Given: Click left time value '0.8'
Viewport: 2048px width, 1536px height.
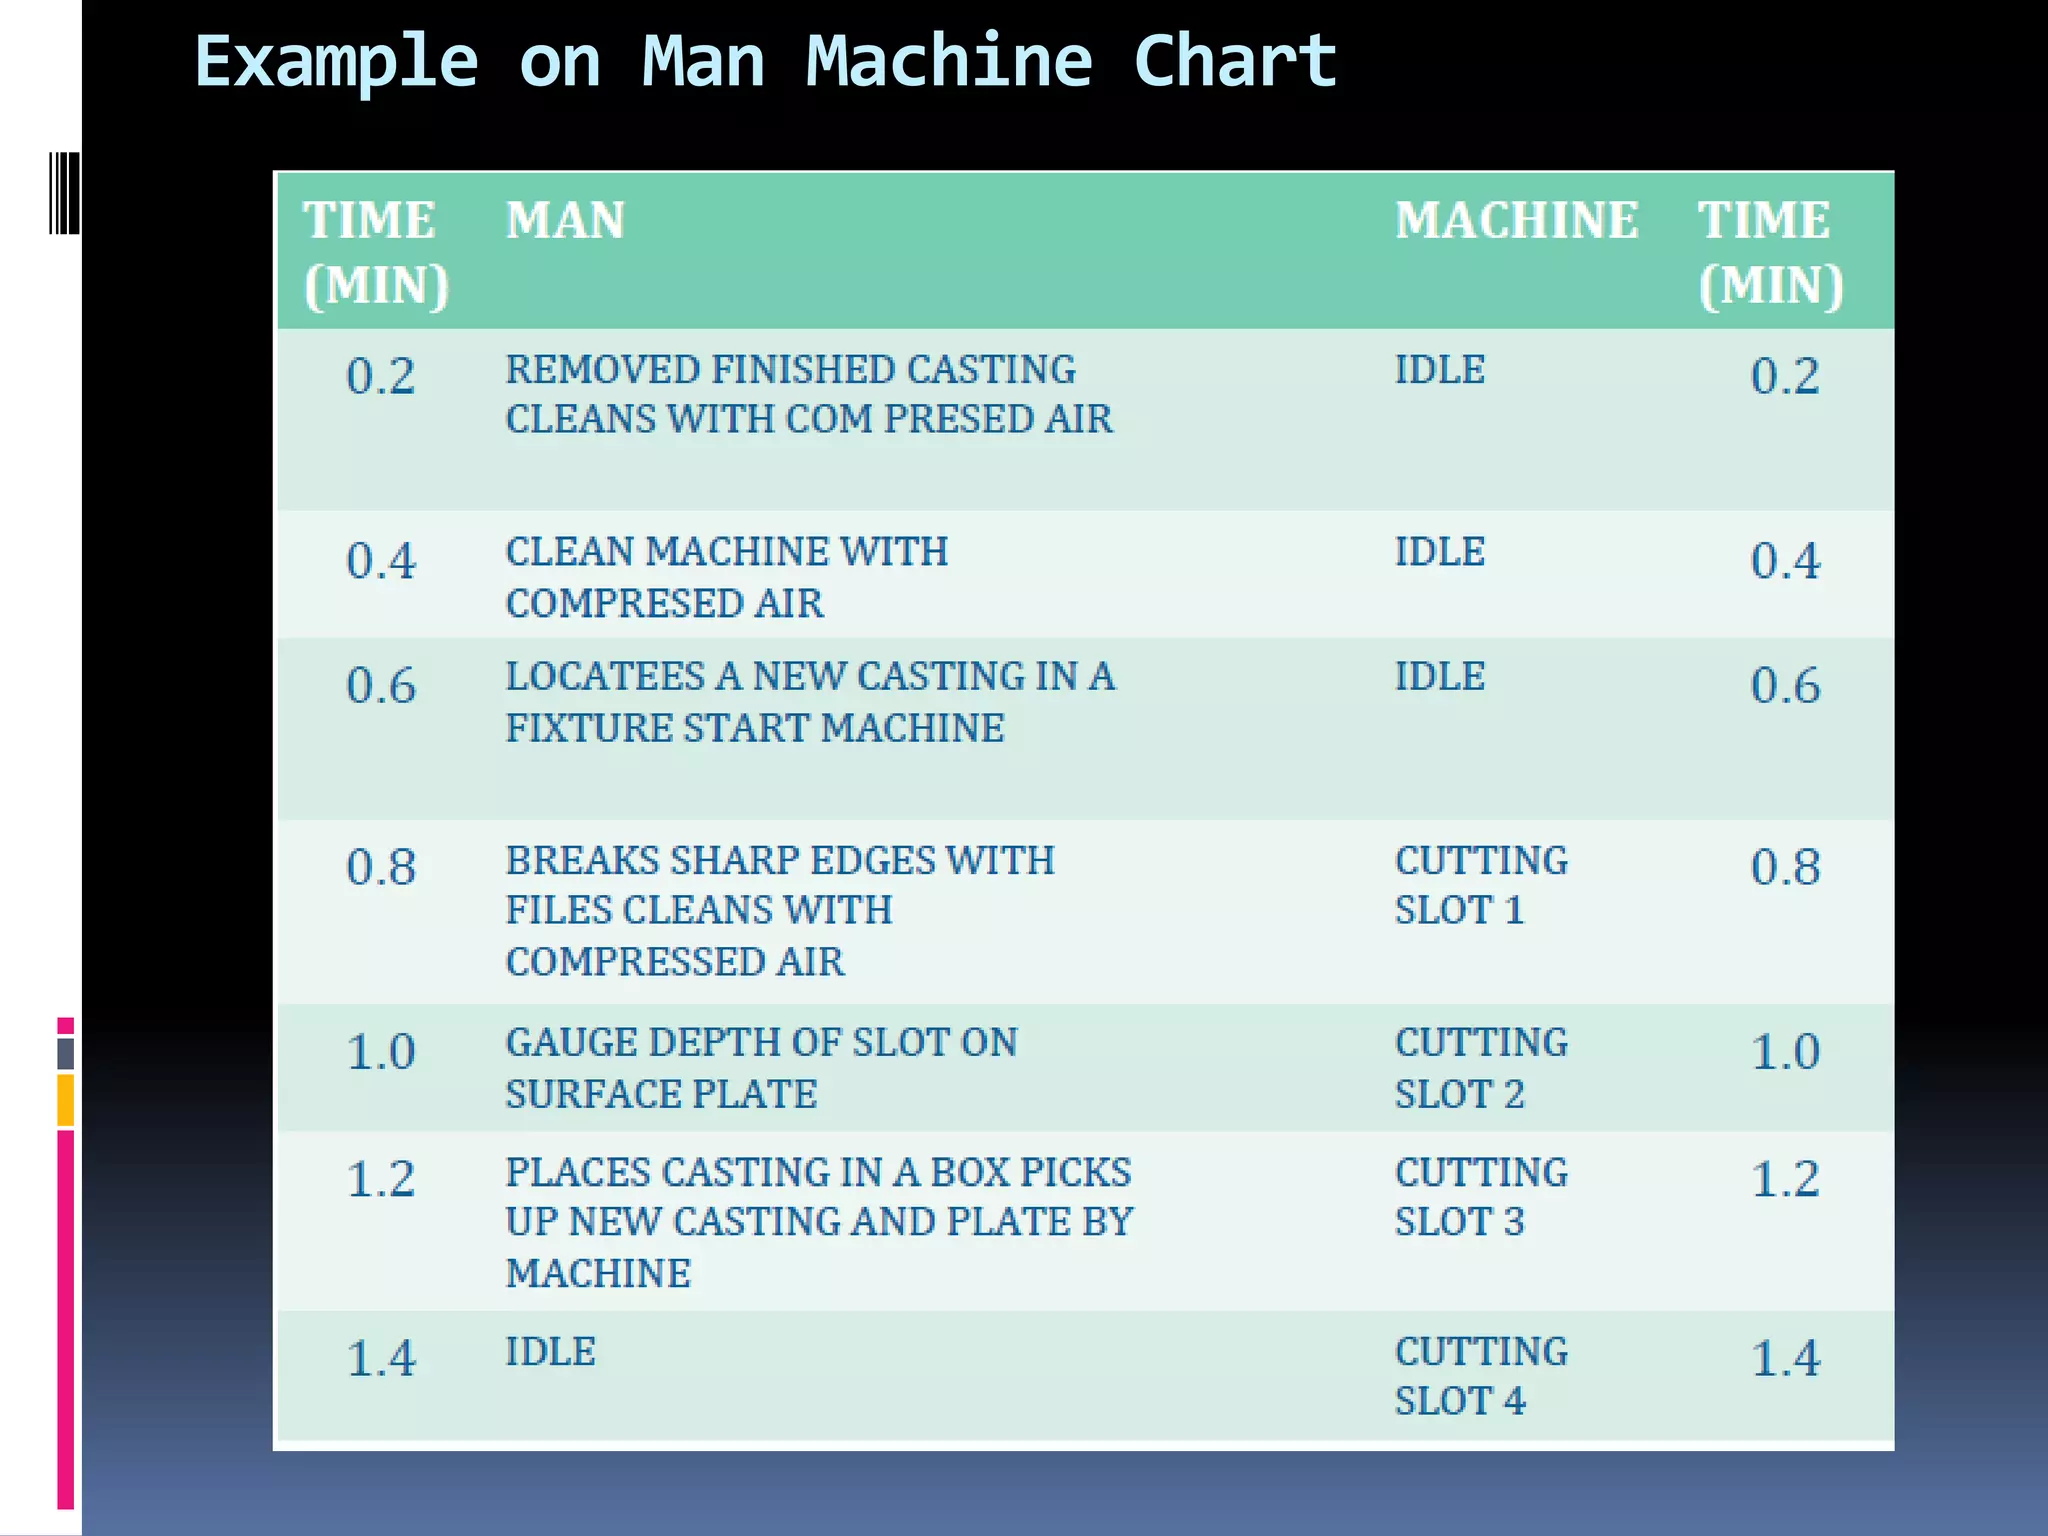Looking at the screenshot, I should (x=381, y=866).
